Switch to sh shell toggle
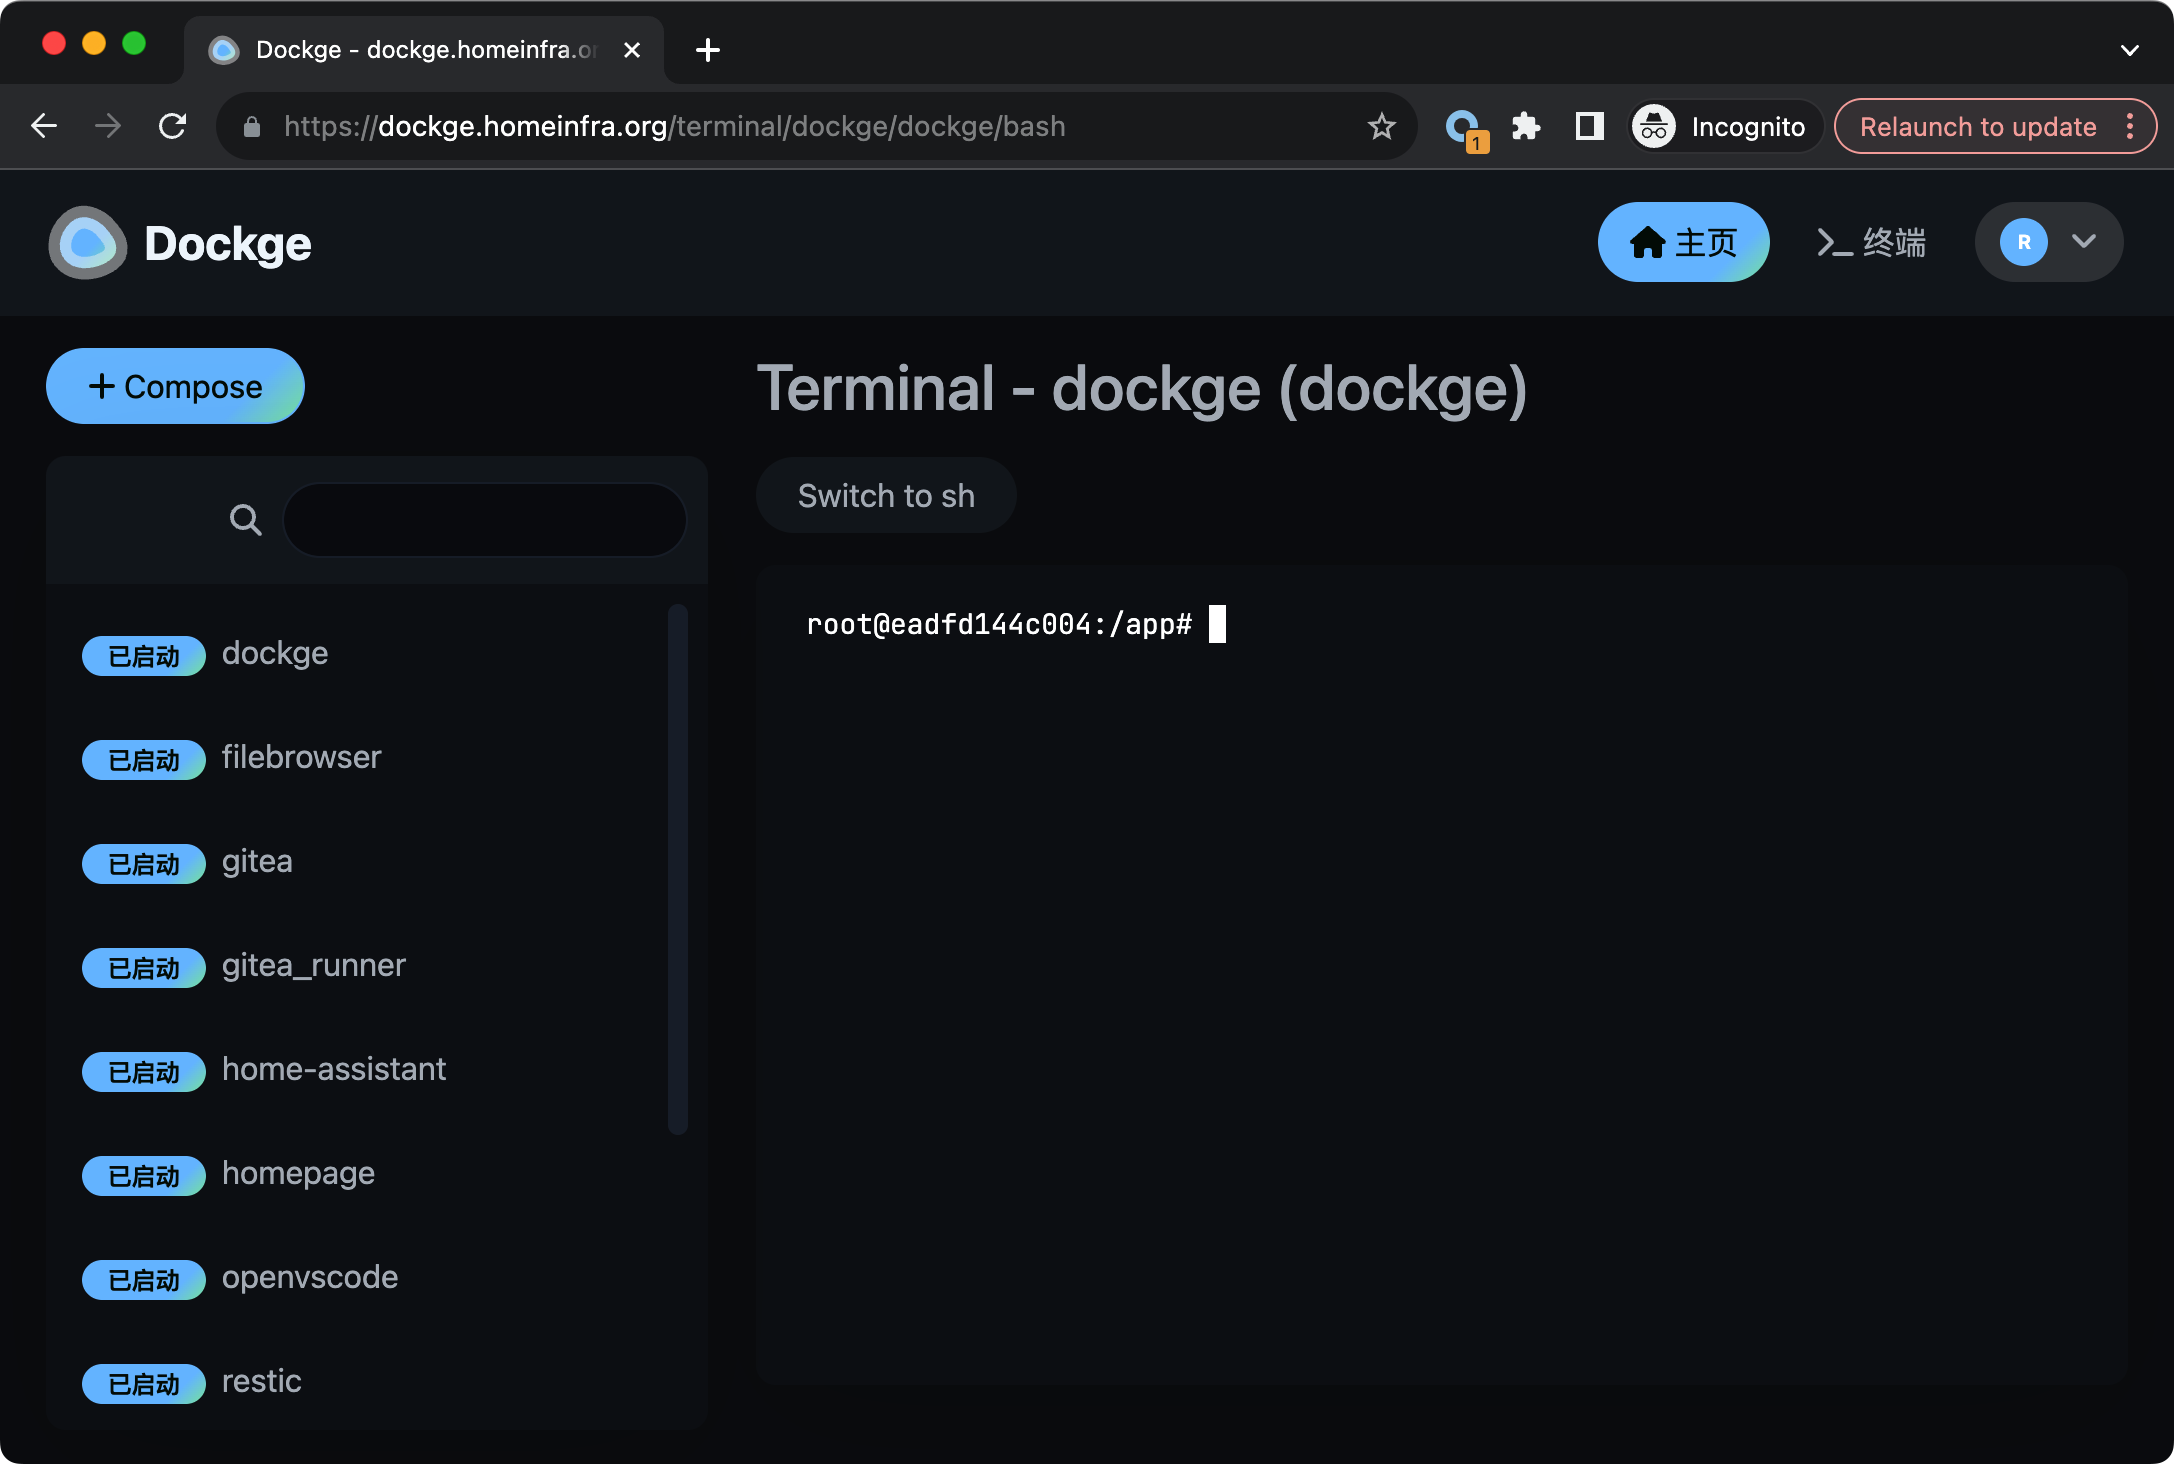Screen dimensions: 2174x1464 click(885, 497)
